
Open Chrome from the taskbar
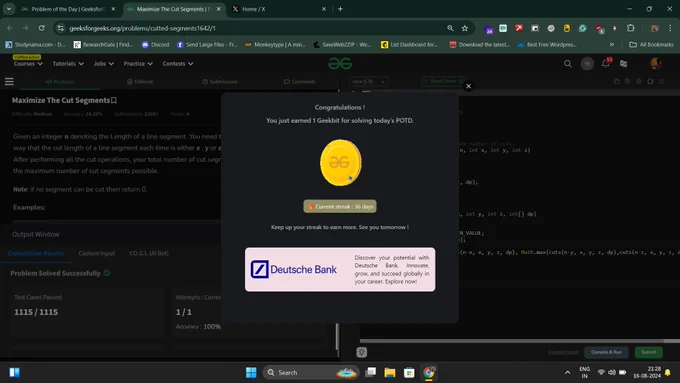(428, 373)
